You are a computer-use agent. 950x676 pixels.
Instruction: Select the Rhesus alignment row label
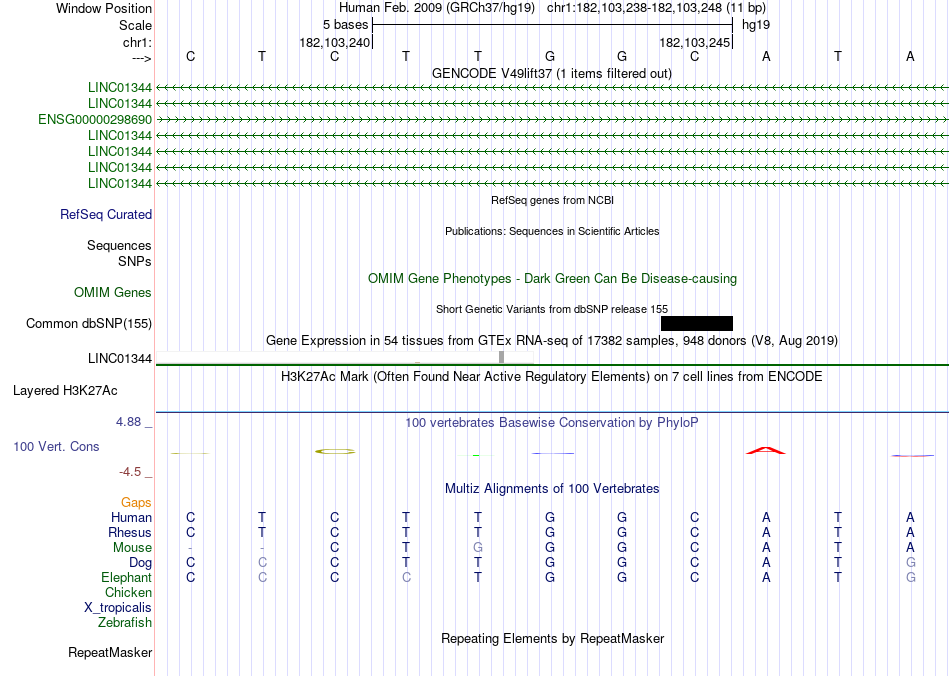click(x=130, y=532)
